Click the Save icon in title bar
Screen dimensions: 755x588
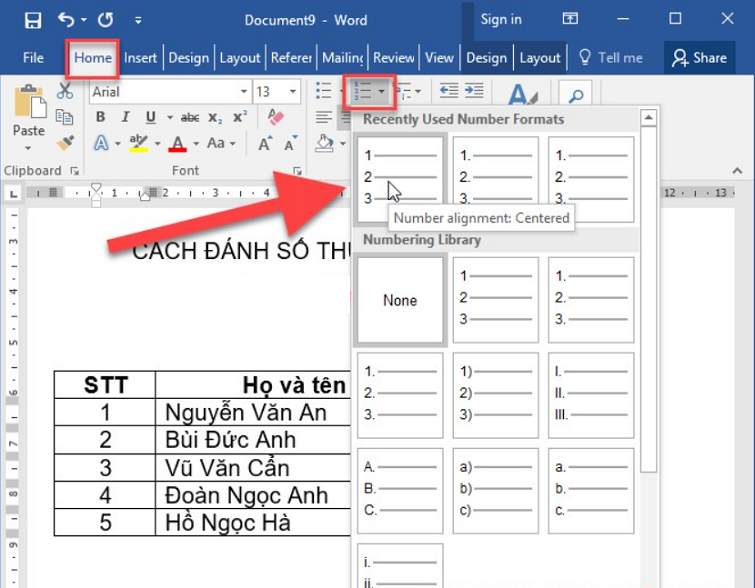click(x=32, y=19)
